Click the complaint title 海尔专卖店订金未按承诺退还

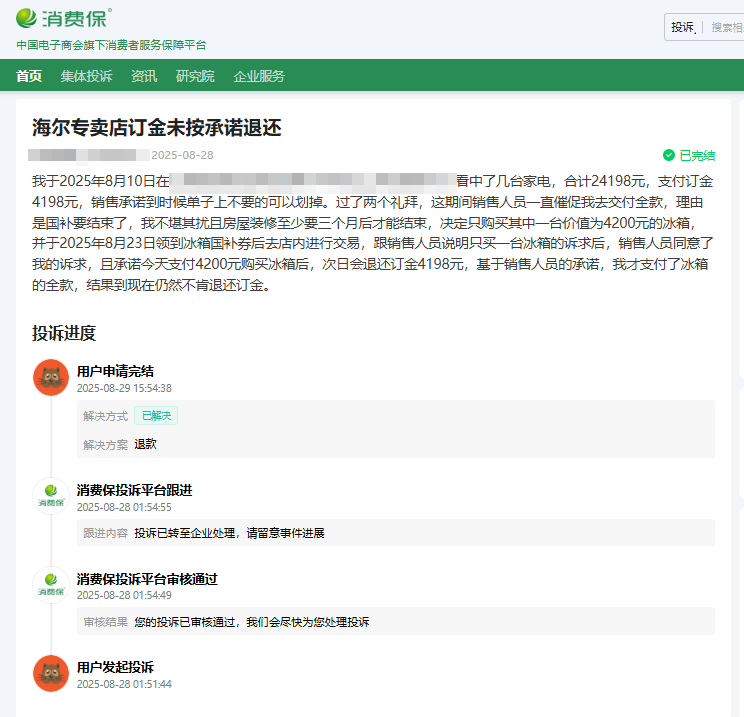(157, 128)
